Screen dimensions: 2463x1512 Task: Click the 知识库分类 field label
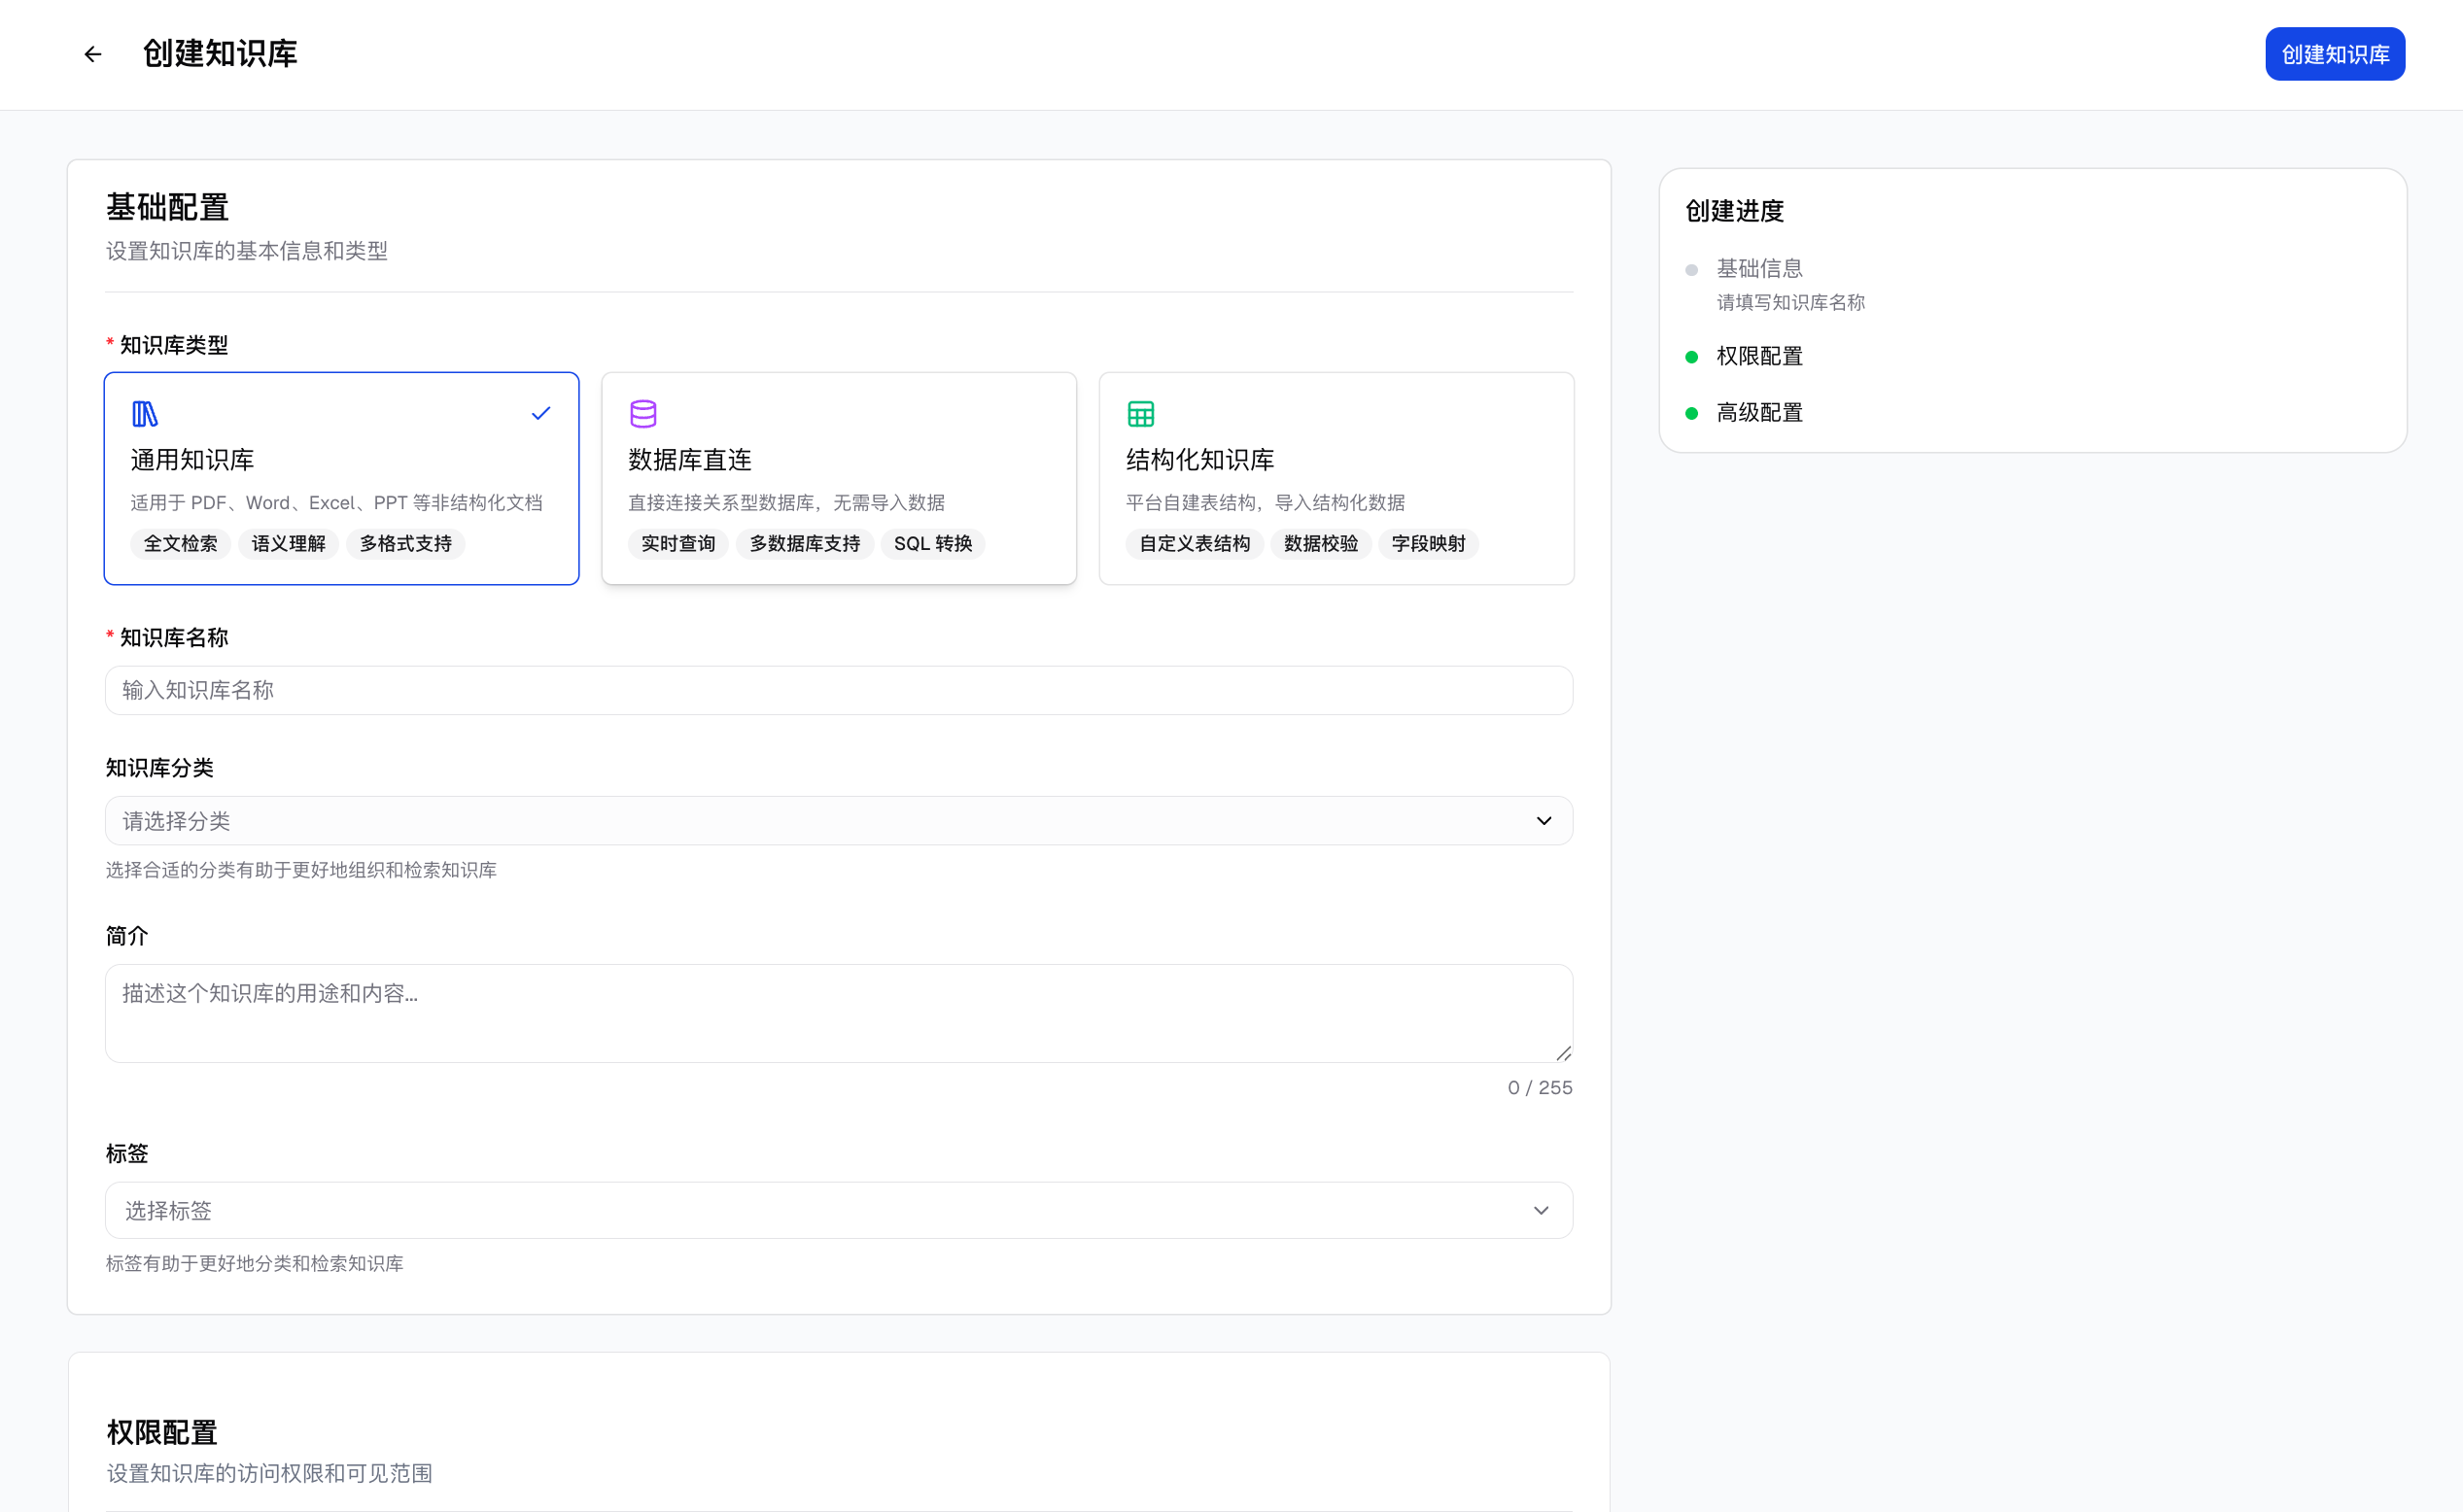(x=160, y=768)
